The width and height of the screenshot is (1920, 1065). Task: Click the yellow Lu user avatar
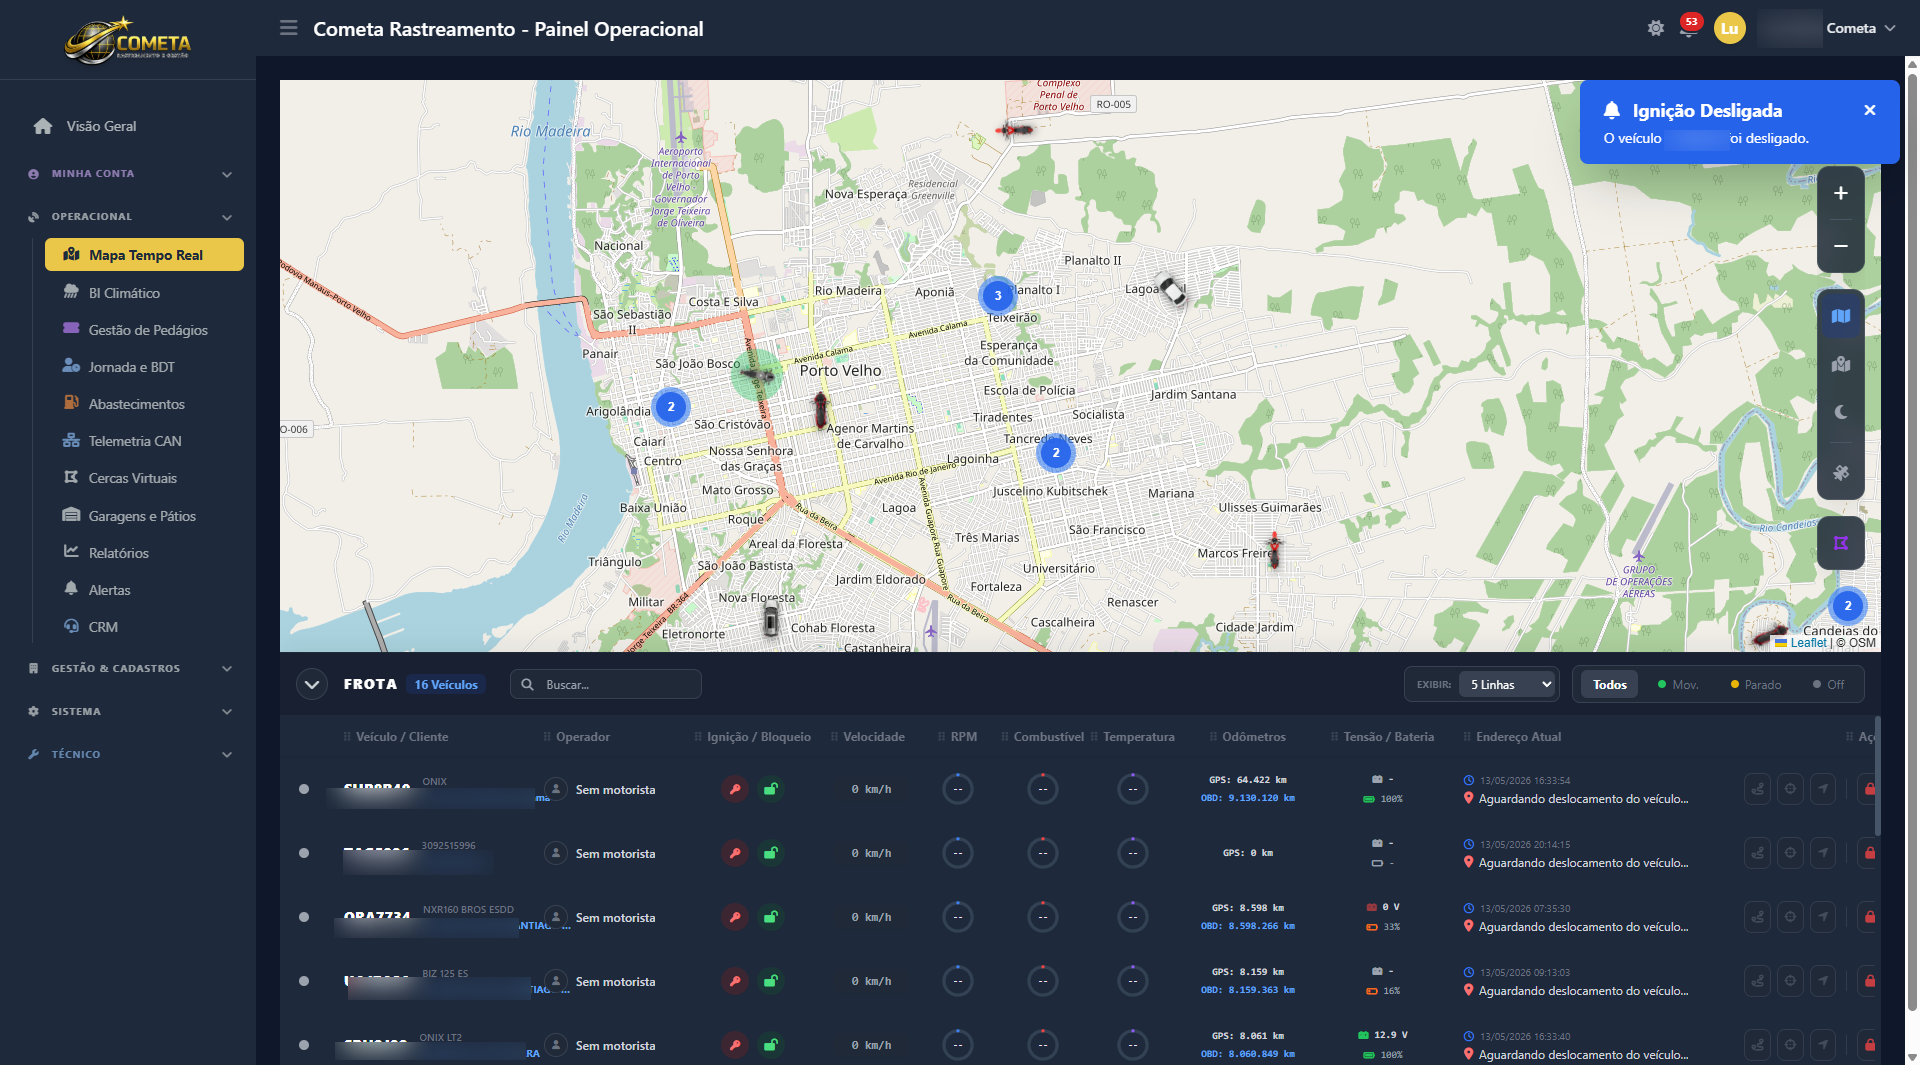click(x=1729, y=28)
